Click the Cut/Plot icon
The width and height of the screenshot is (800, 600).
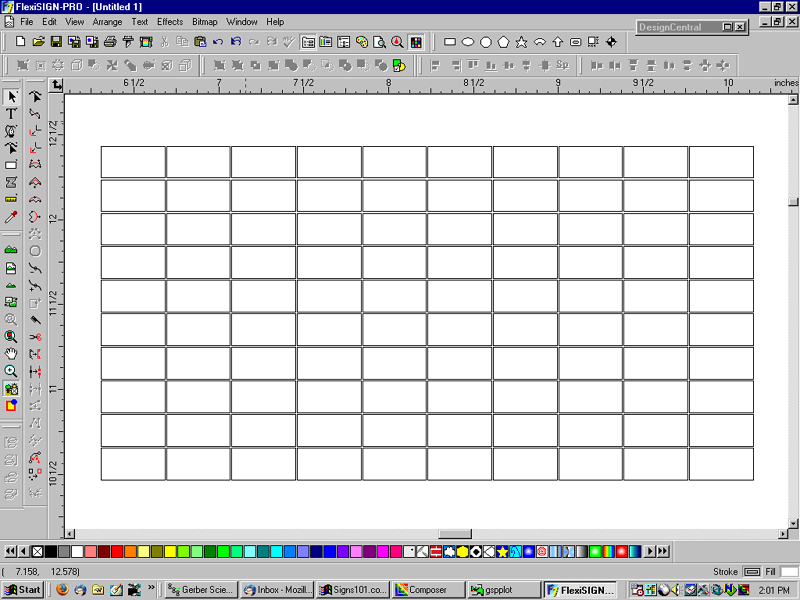(128, 42)
